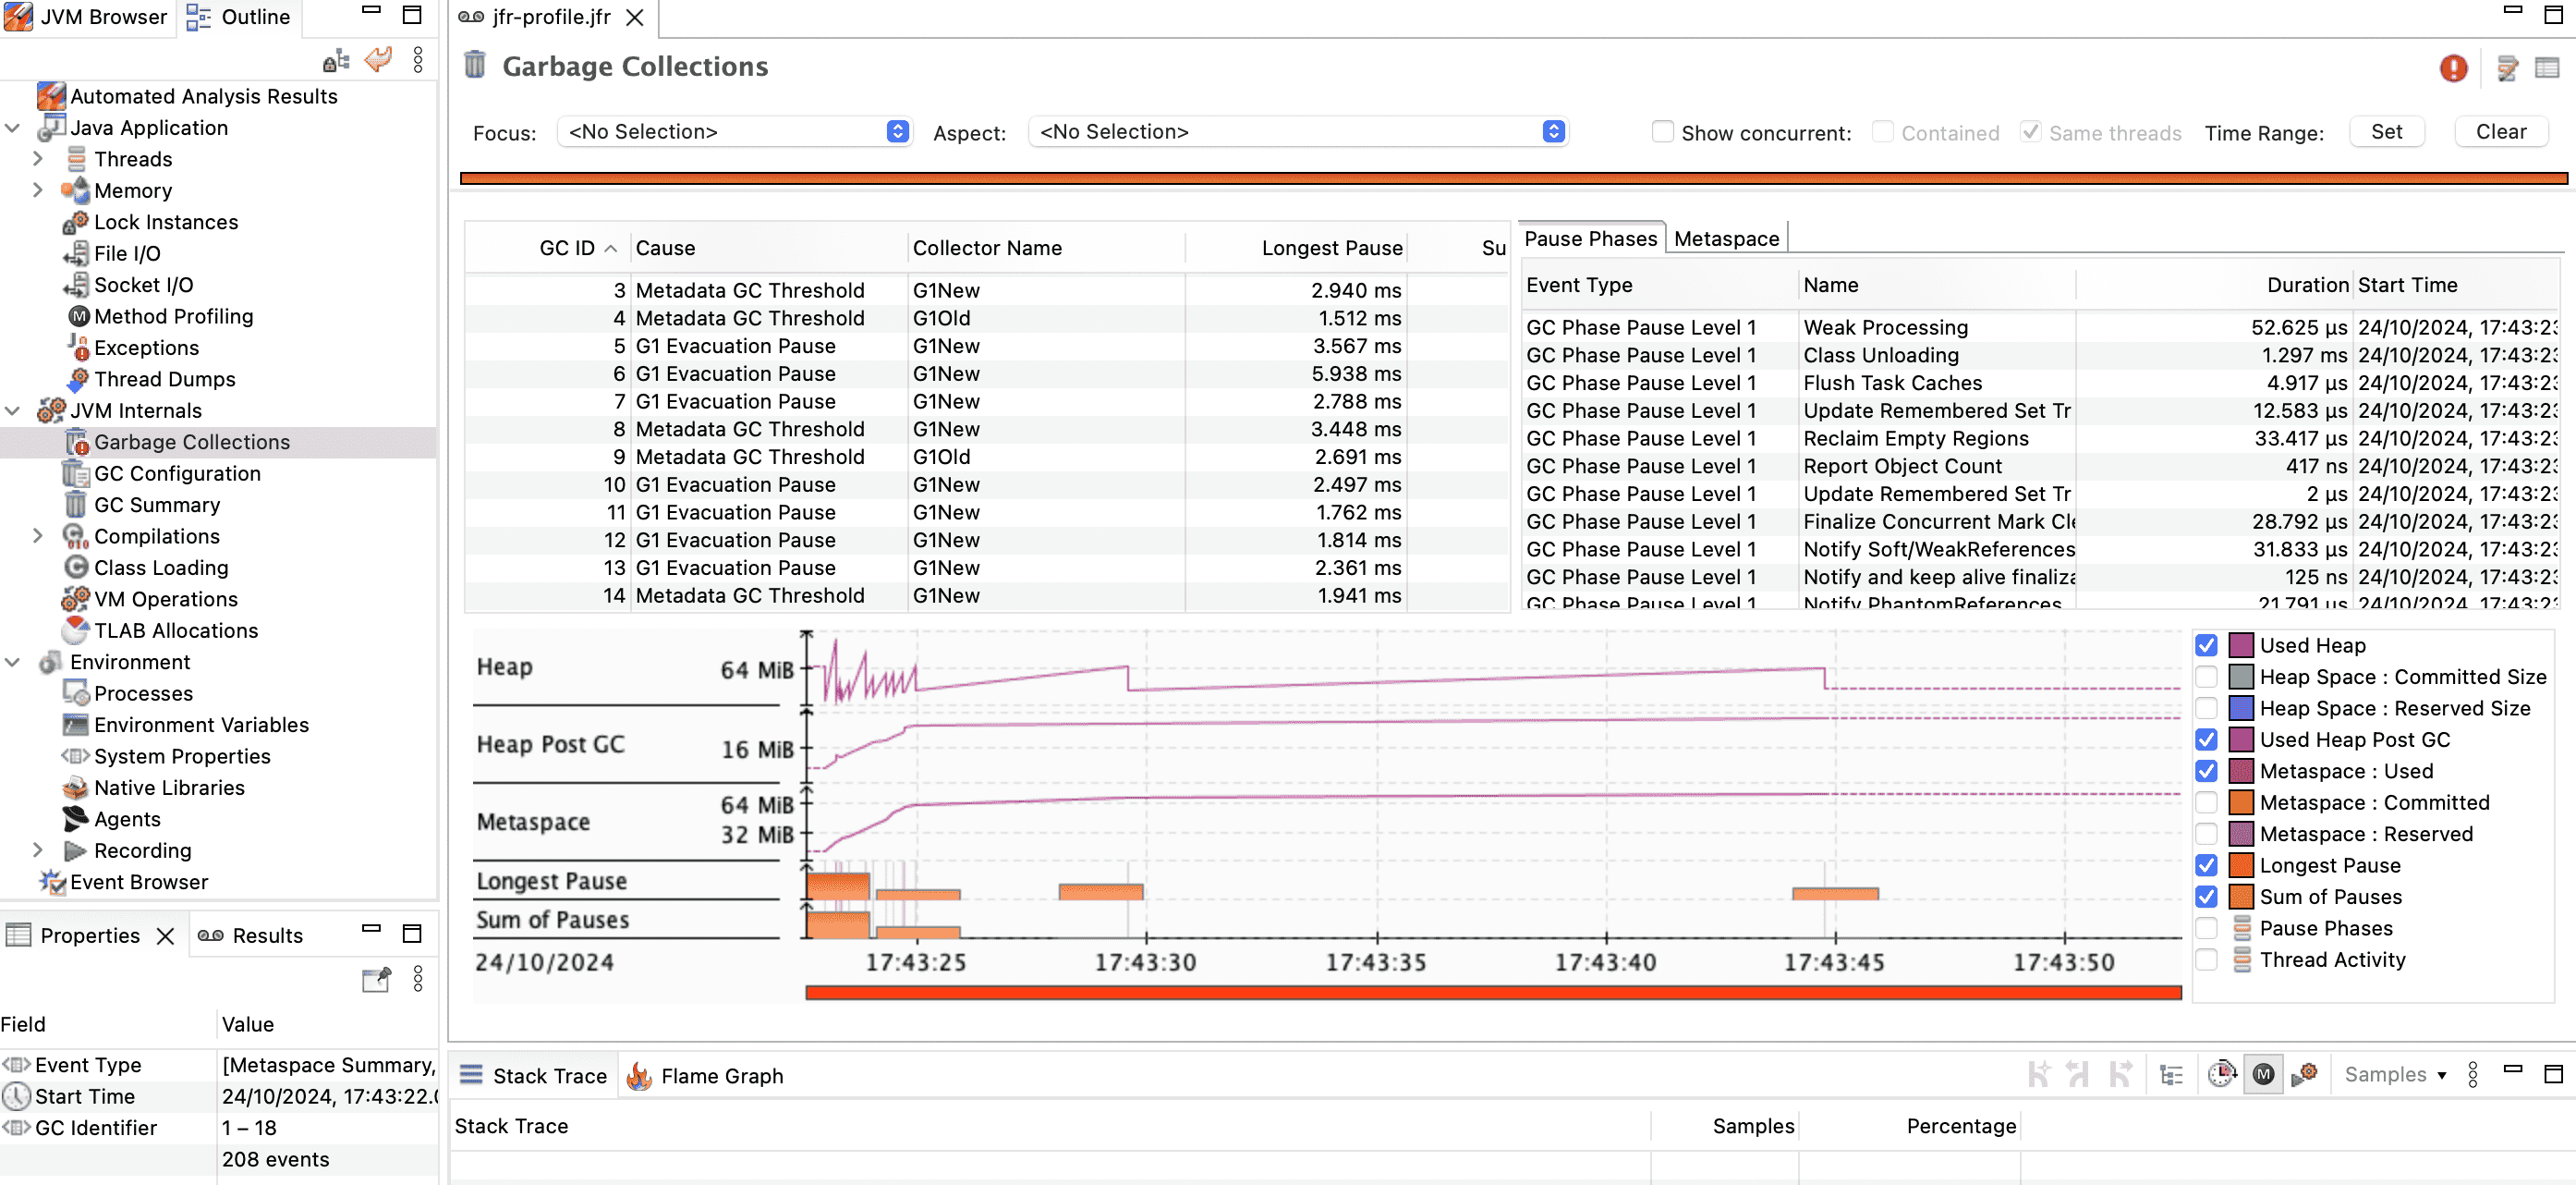Expand the Threads tree node
This screenshot has width=2576, height=1185.
(37, 159)
